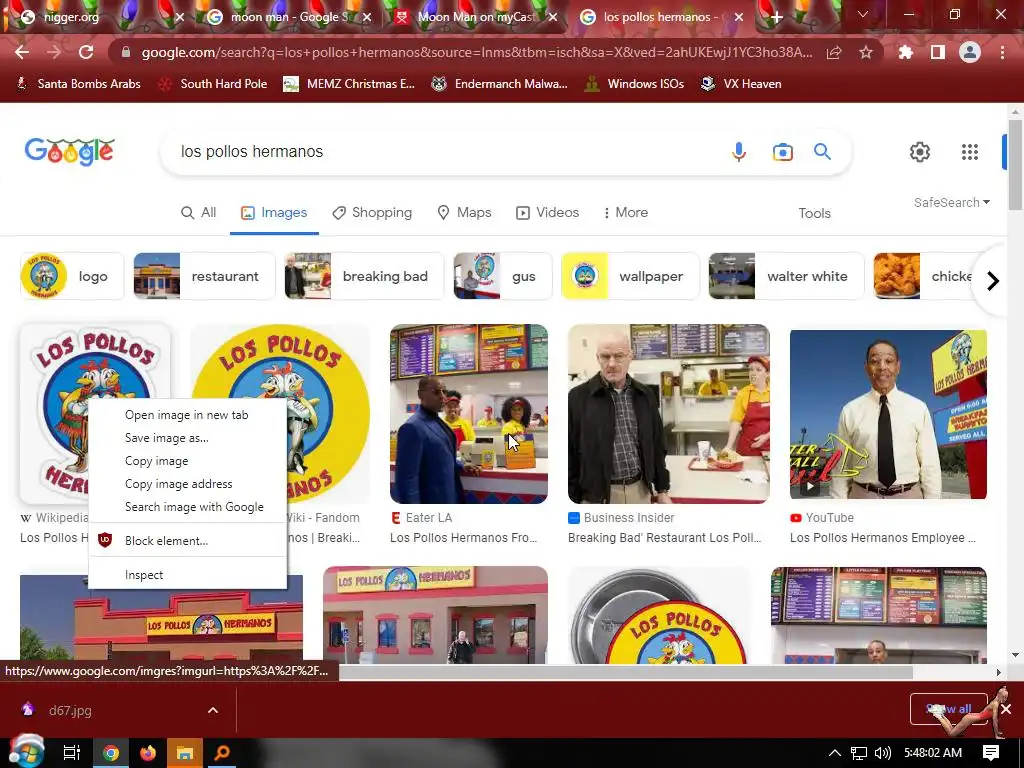Screen dimensions: 1024x768
Task: Open the 'Windows ISOs' bookmark
Action: tap(634, 84)
